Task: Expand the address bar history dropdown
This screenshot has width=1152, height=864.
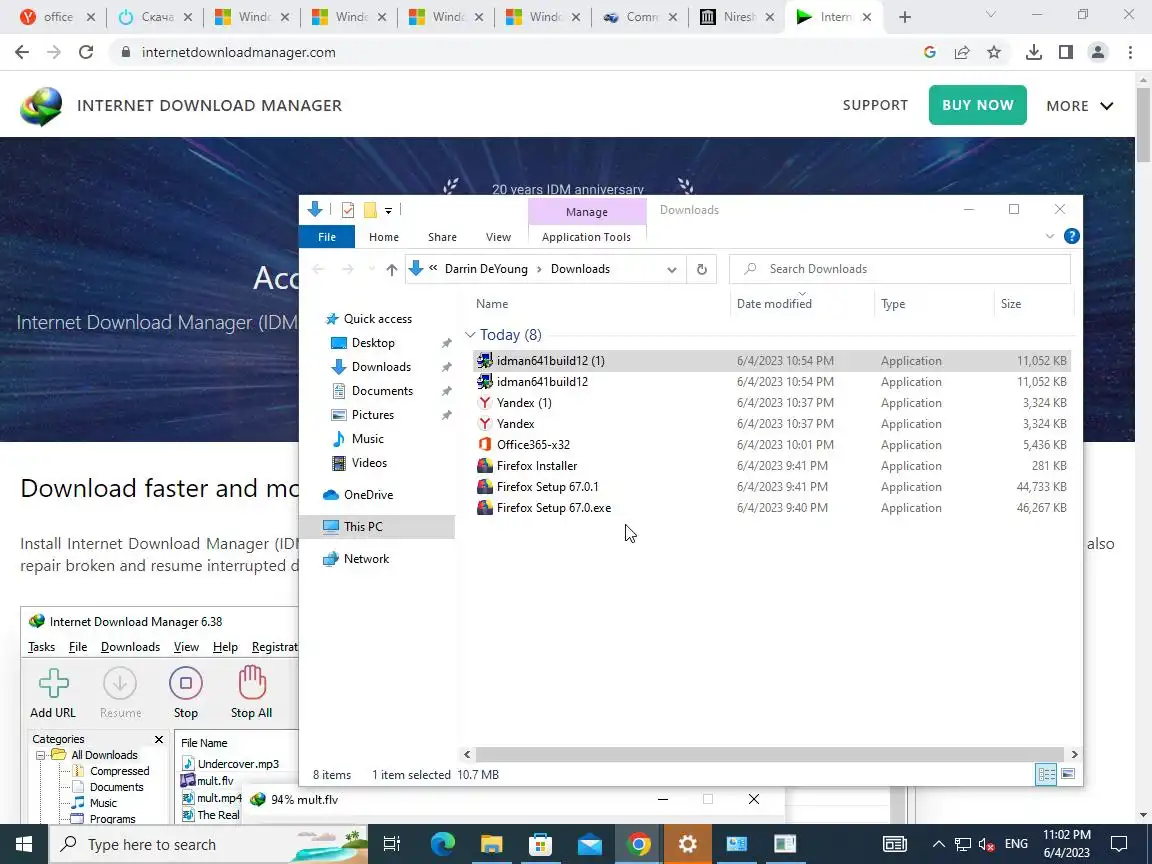Action: click(x=672, y=270)
